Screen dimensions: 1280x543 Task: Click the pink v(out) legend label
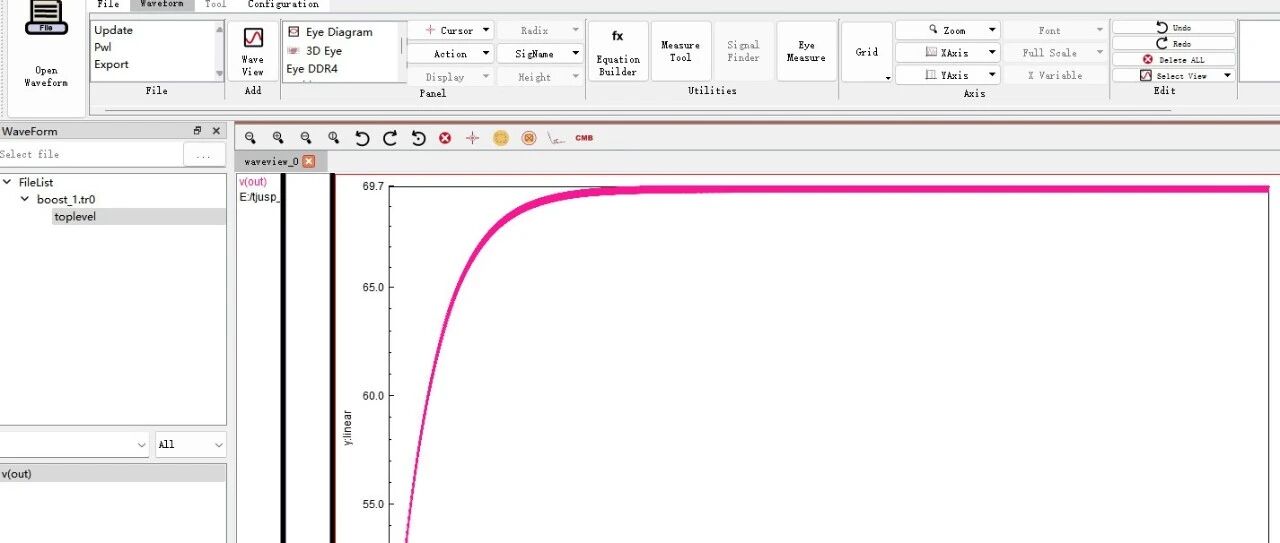point(252,182)
